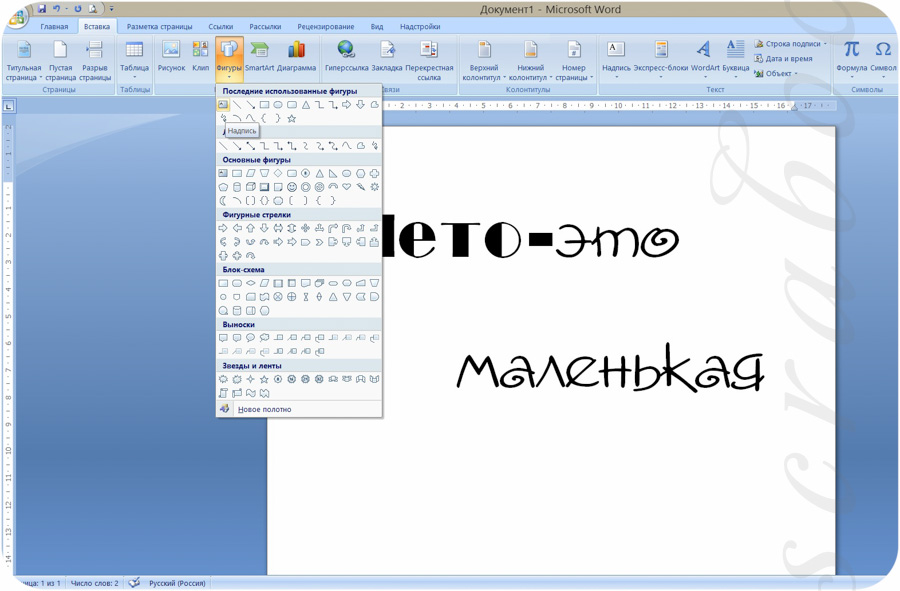Choose the diamond shape in Основные фигуры
The width and height of the screenshot is (900, 591).
278,173
